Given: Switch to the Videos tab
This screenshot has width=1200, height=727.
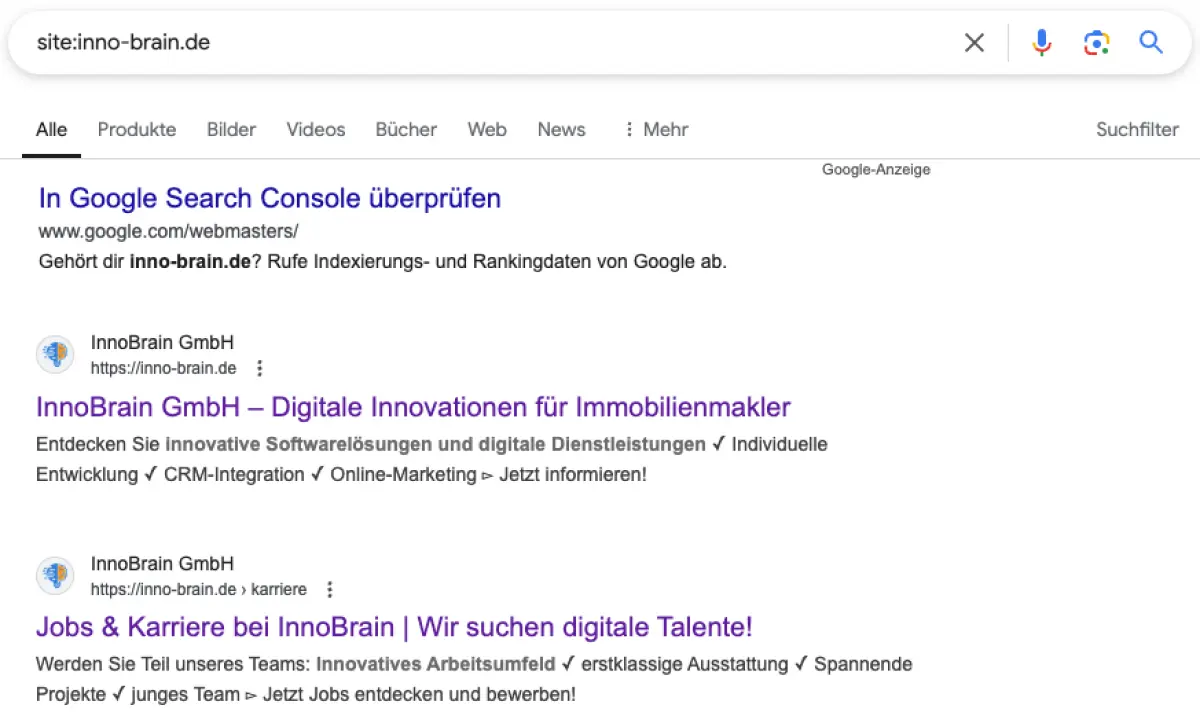Looking at the screenshot, I should 316,129.
